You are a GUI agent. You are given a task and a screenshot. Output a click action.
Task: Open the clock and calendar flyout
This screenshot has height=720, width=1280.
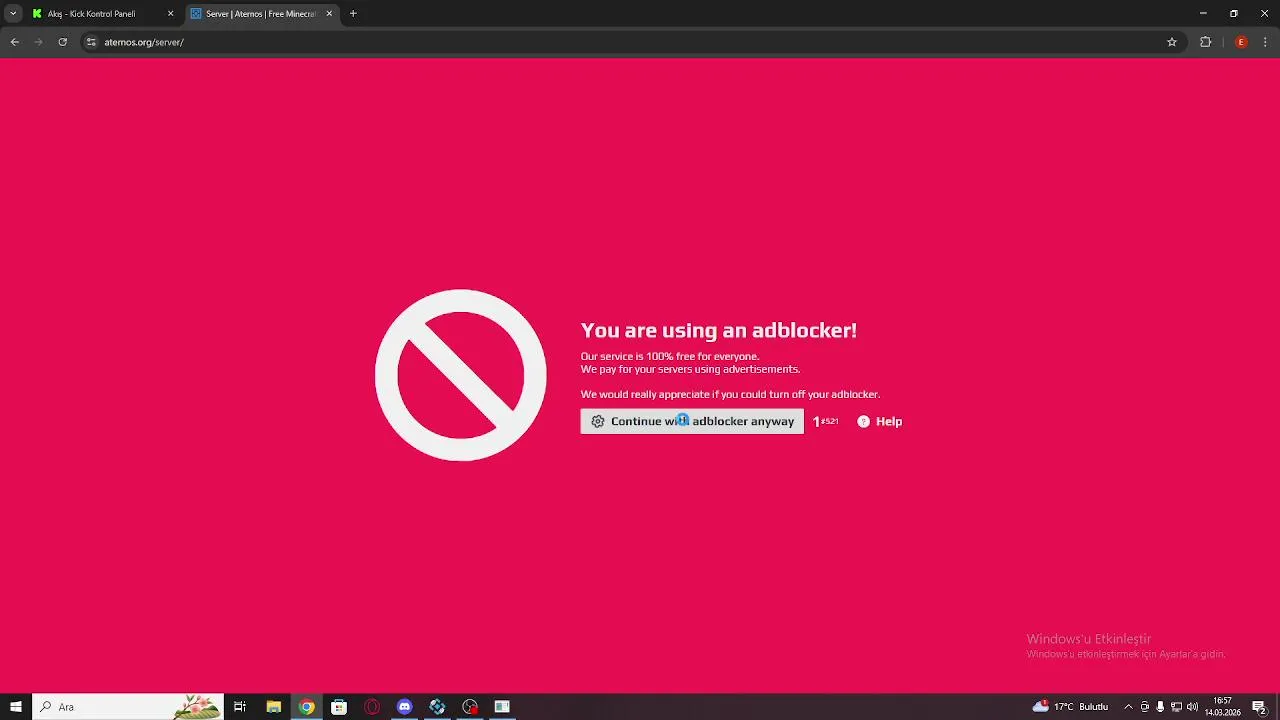point(1222,707)
